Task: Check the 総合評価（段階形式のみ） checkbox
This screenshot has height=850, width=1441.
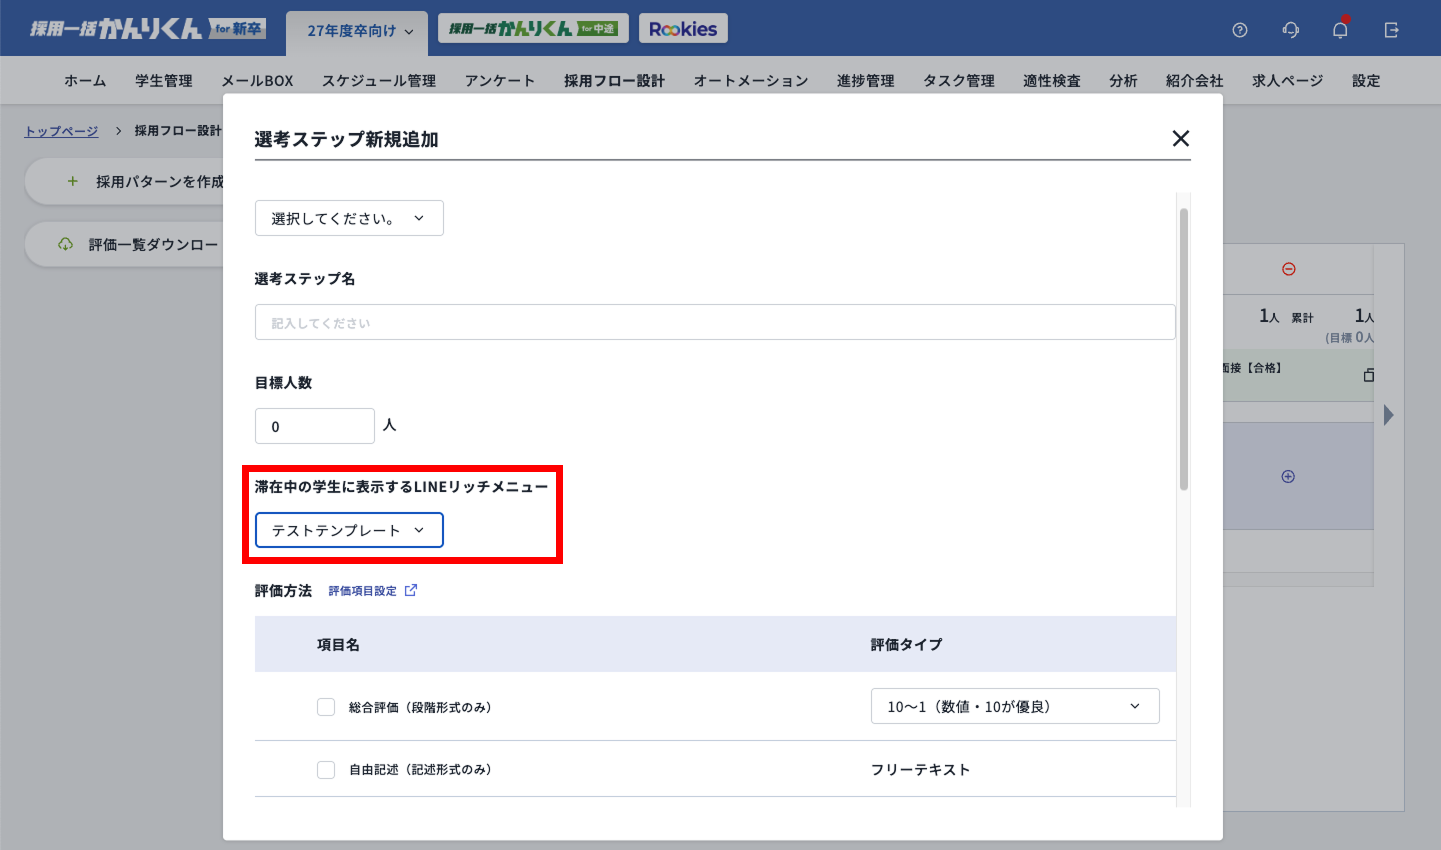Action: (x=326, y=707)
